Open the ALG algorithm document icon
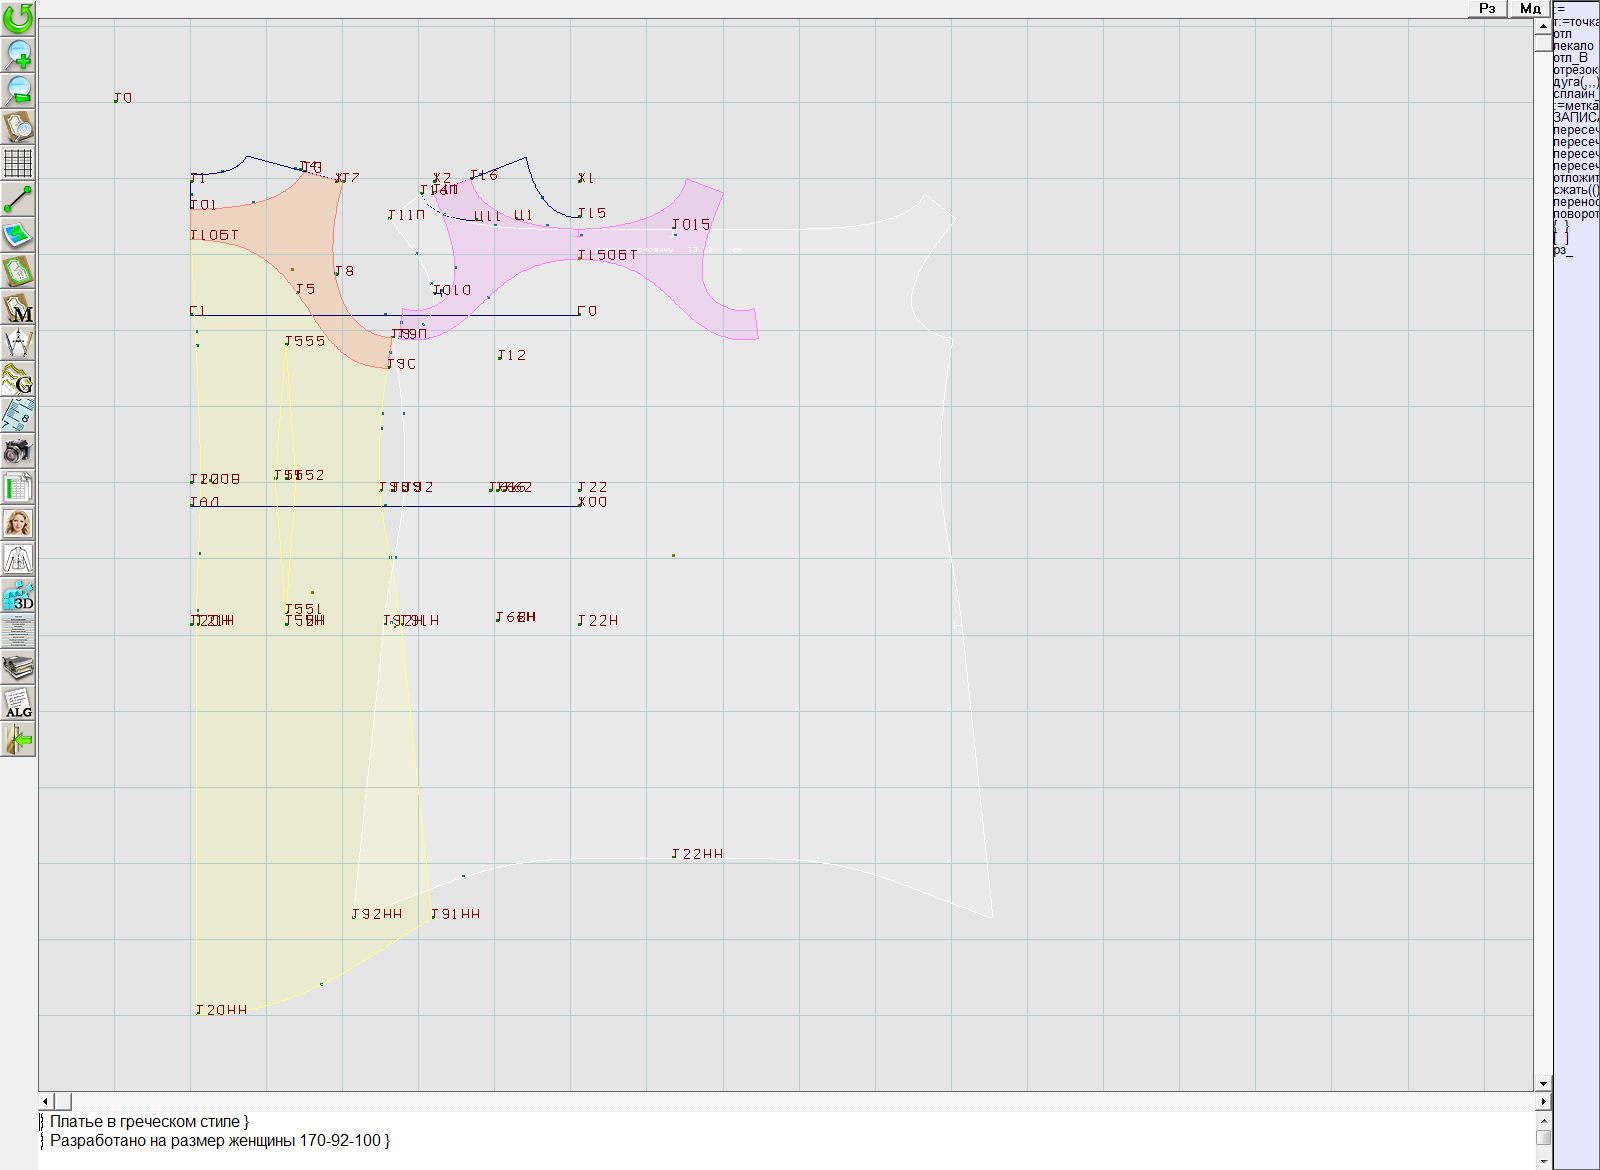Viewport: 1600px width, 1170px height. [18, 703]
